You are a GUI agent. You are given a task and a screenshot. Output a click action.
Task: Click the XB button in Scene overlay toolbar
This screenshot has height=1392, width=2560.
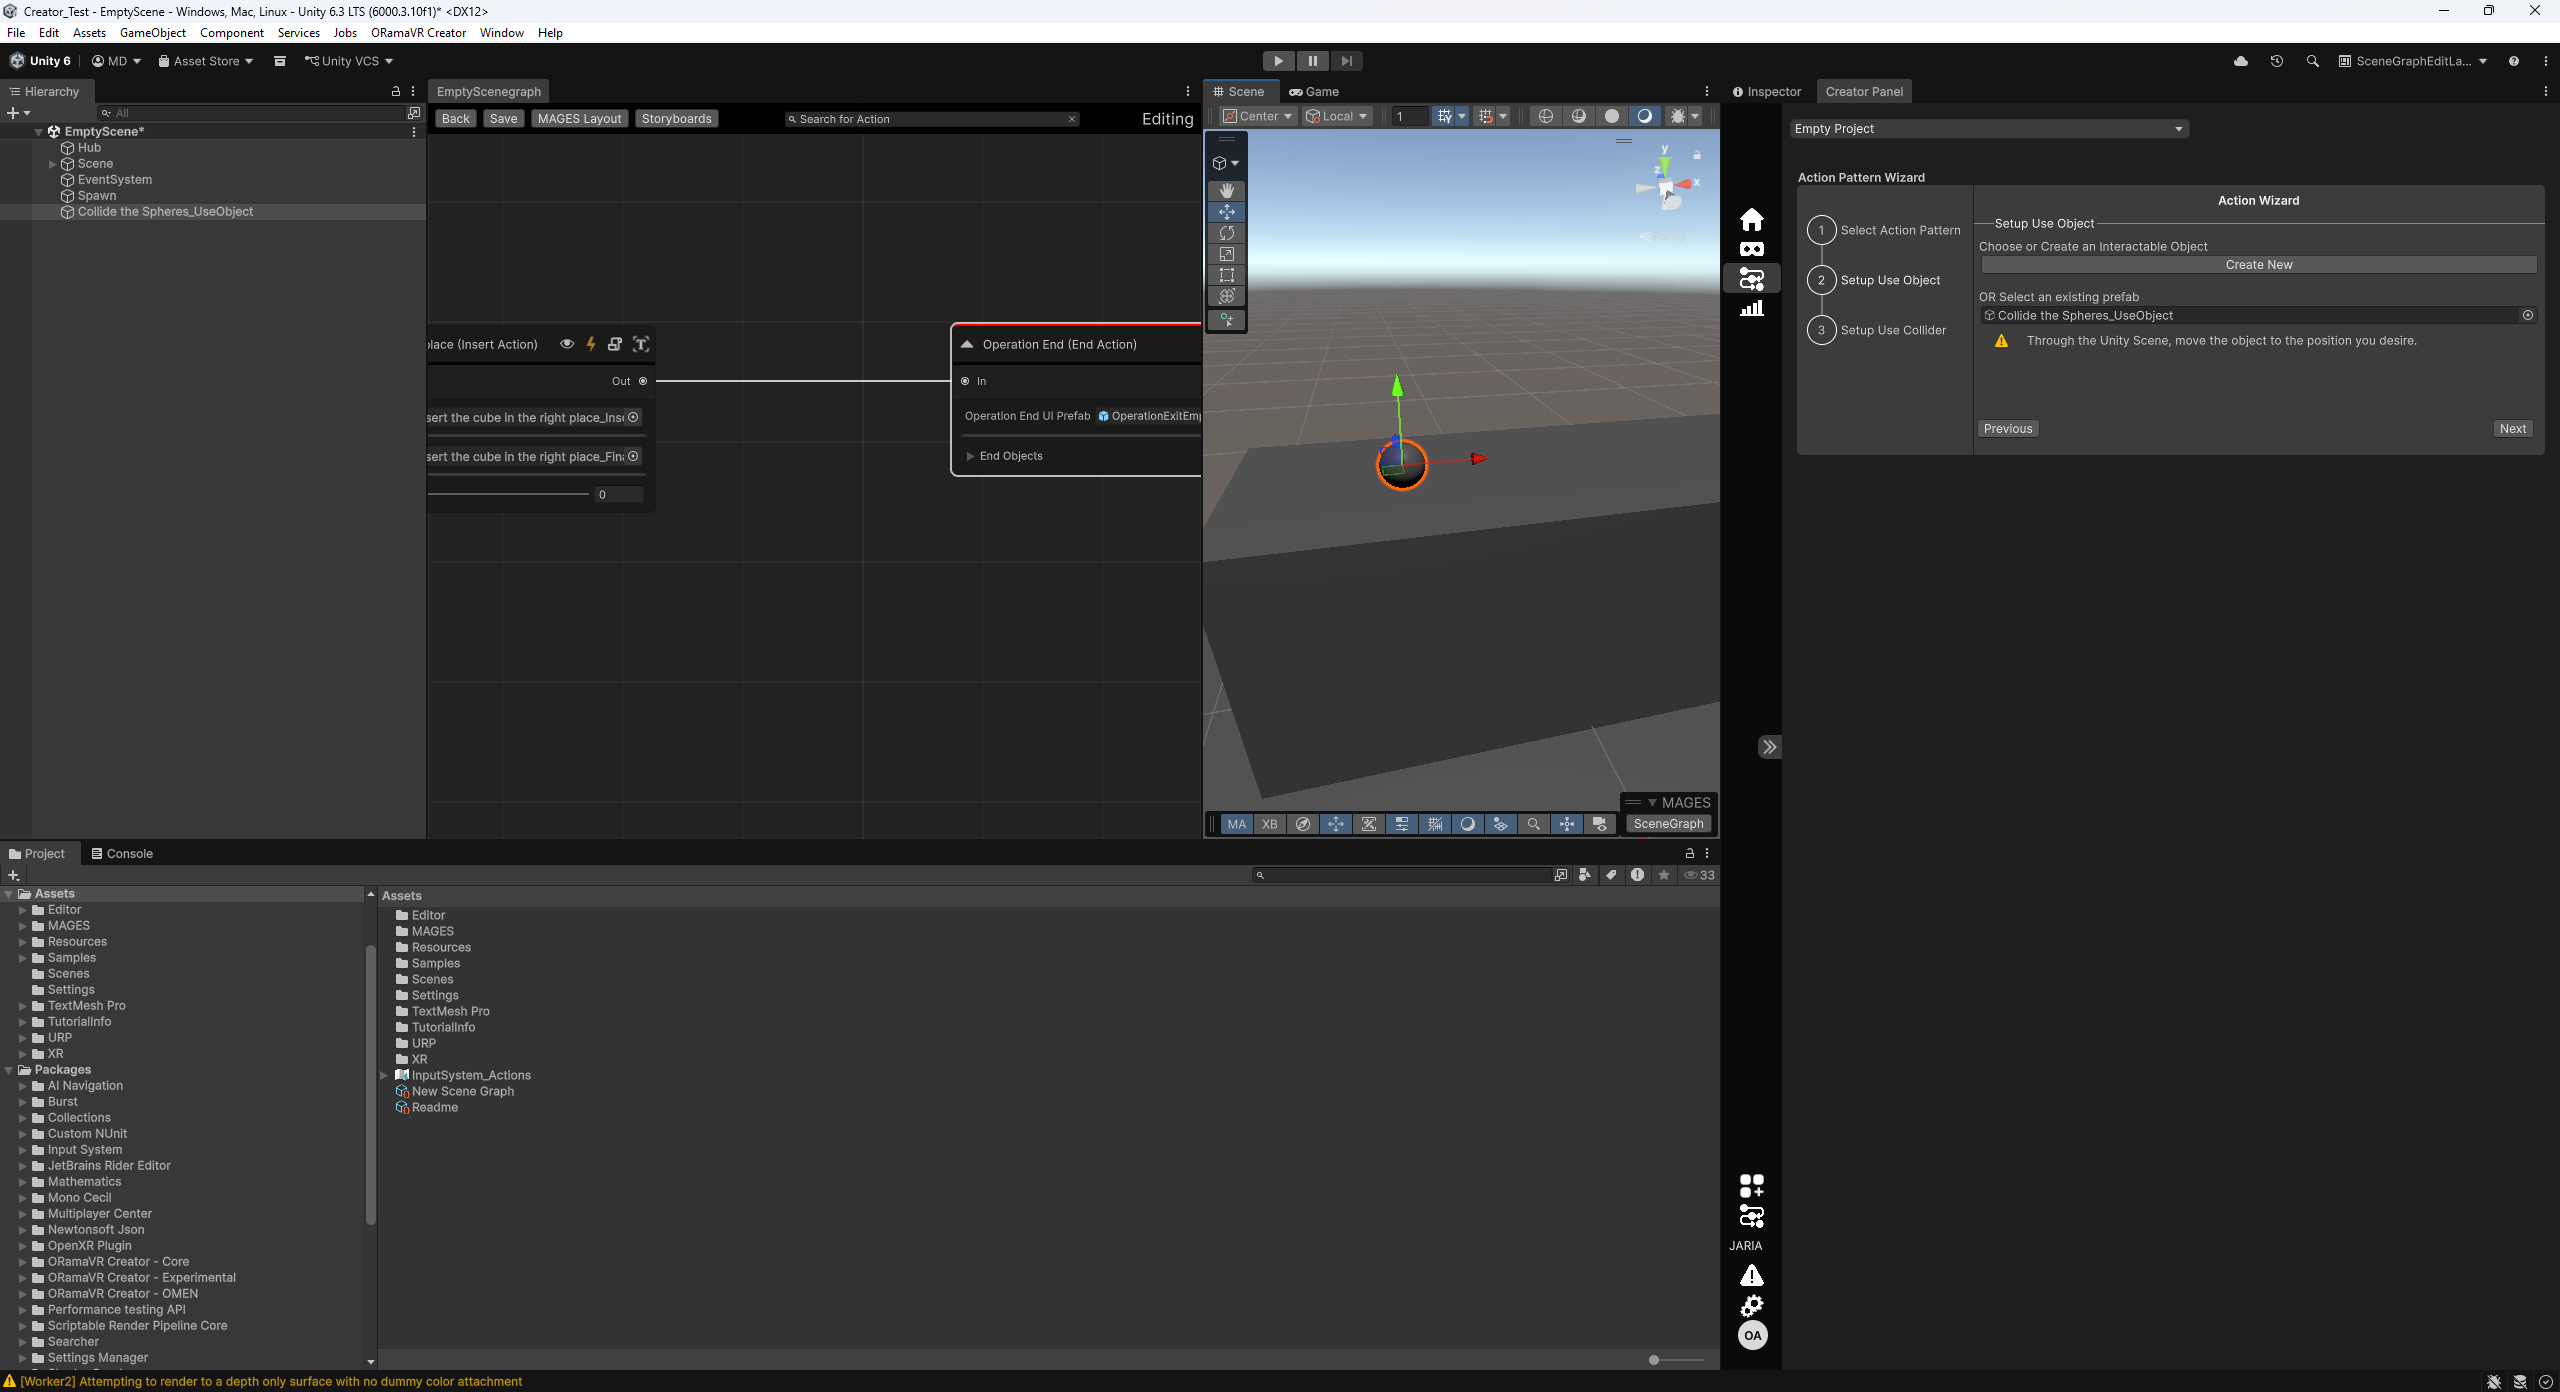pyautogui.click(x=1270, y=824)
